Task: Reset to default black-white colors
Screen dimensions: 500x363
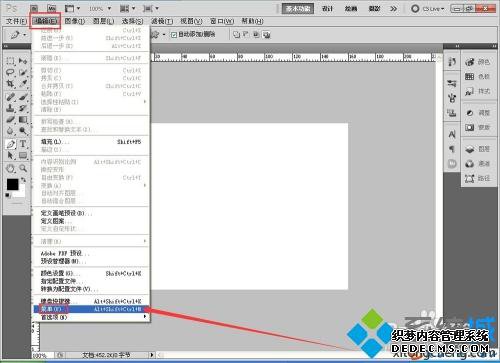Action: (7, 195)
